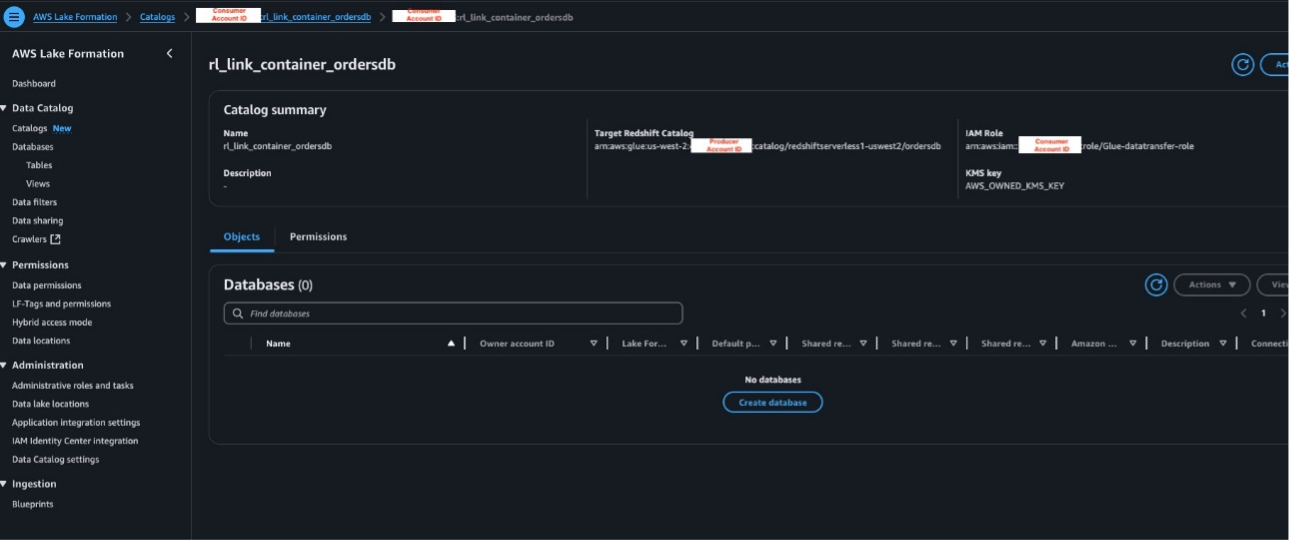The image size is (1292, 543).
Task: Collapse the Administration section
Action: [4, 365]
